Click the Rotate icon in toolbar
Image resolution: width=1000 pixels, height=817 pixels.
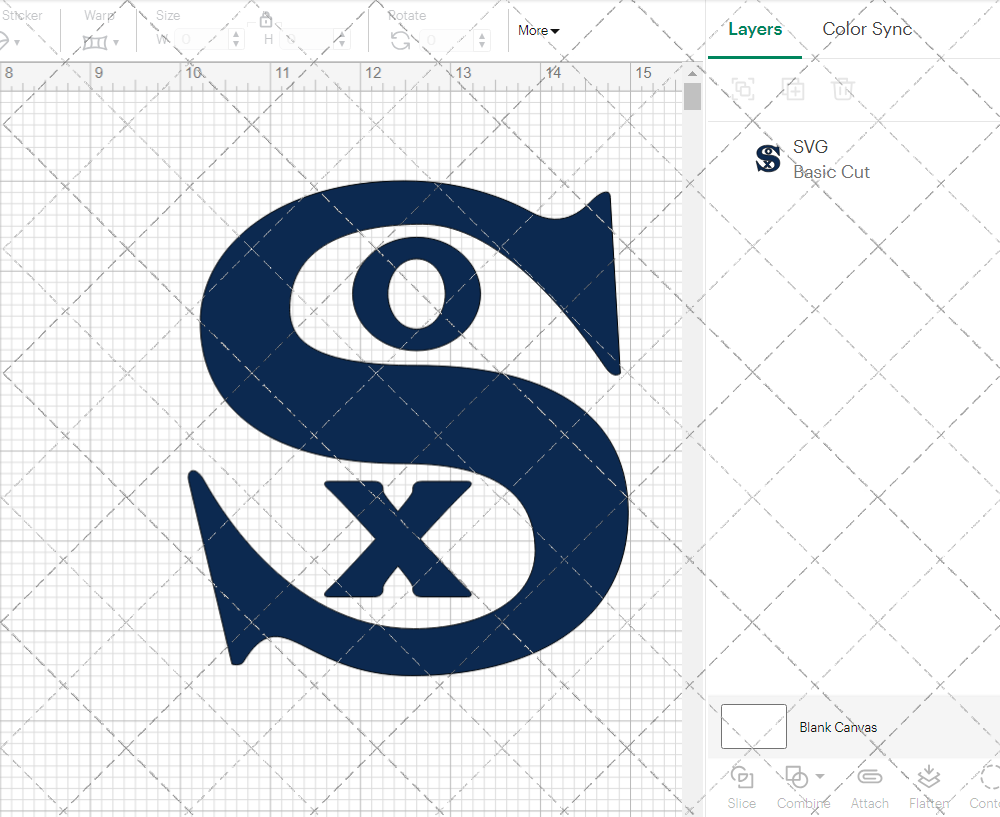tap(400, 40)
